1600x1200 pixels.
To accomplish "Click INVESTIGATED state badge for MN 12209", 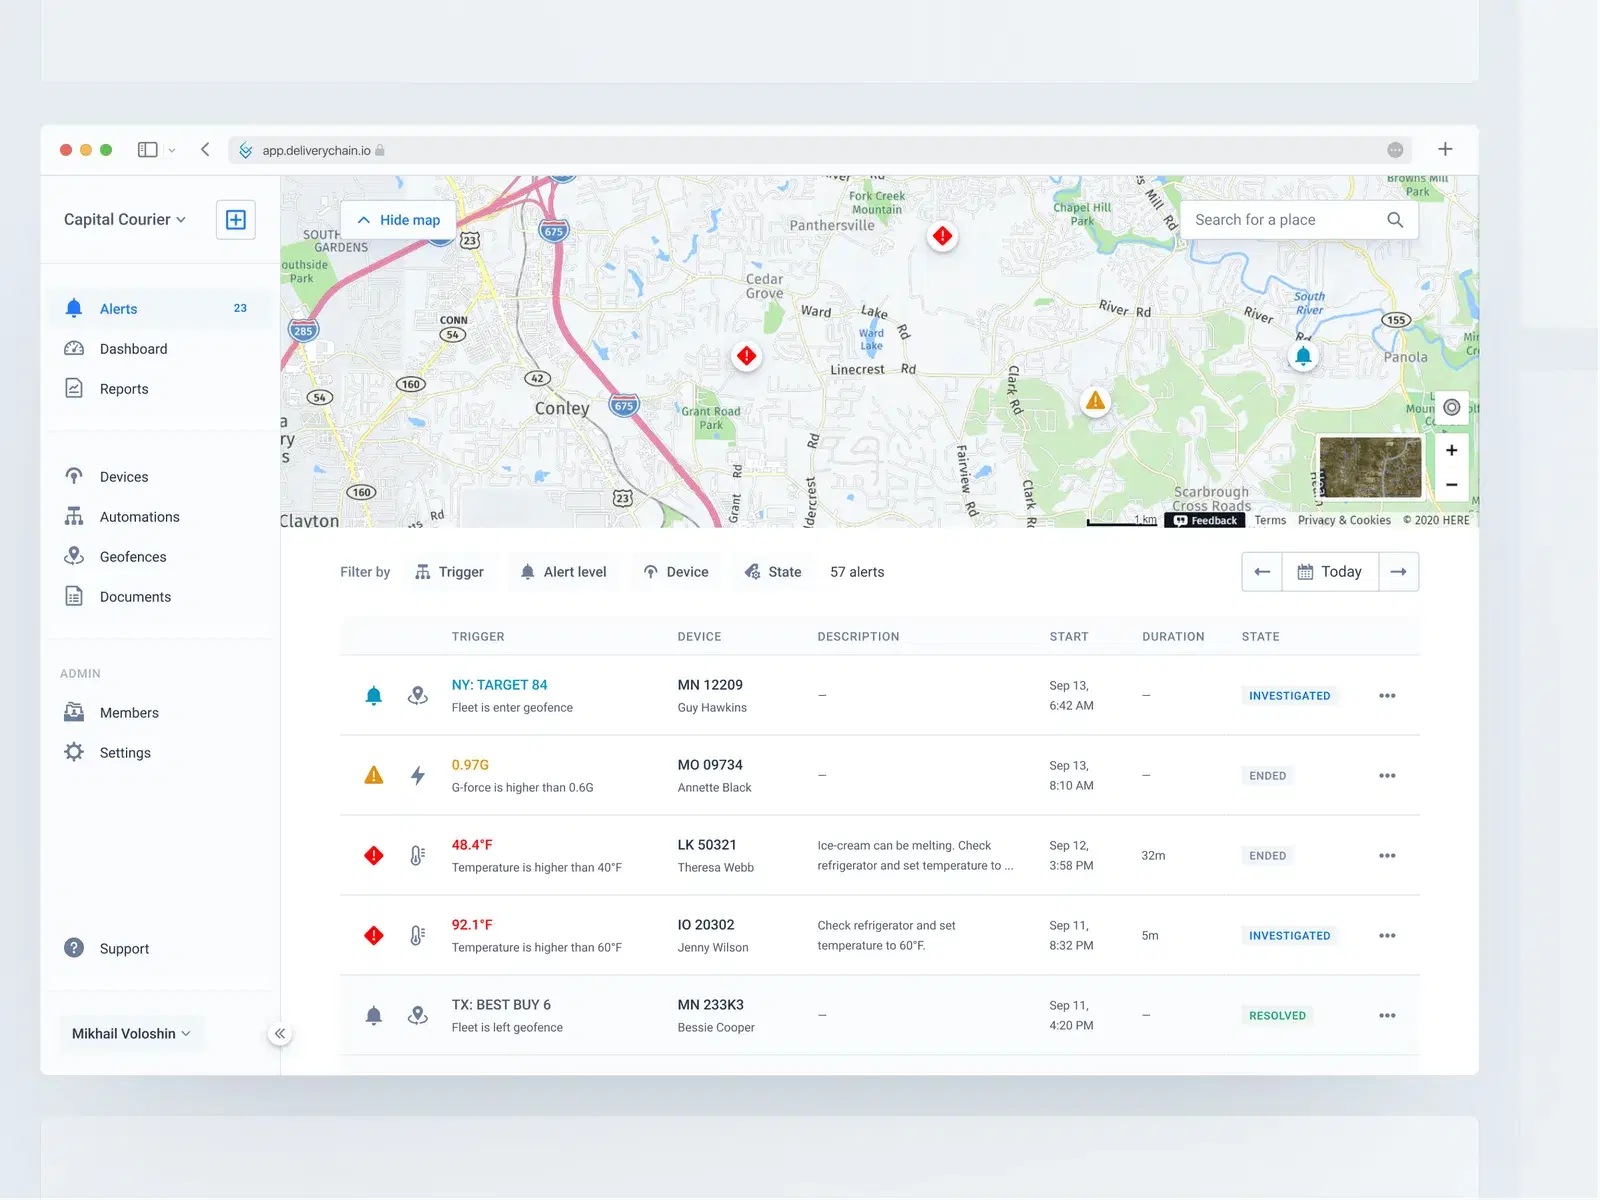I will coord(1289,696).
